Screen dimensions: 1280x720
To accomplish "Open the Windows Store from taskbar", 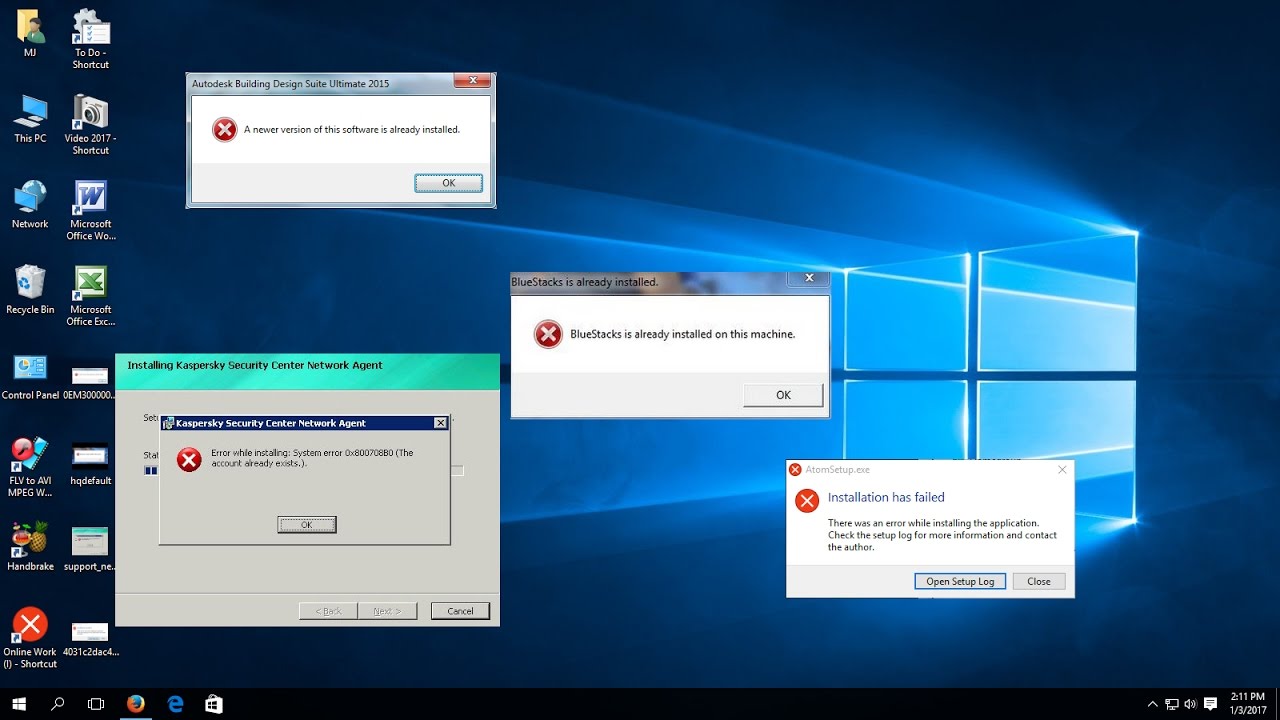I will (214, 703).
